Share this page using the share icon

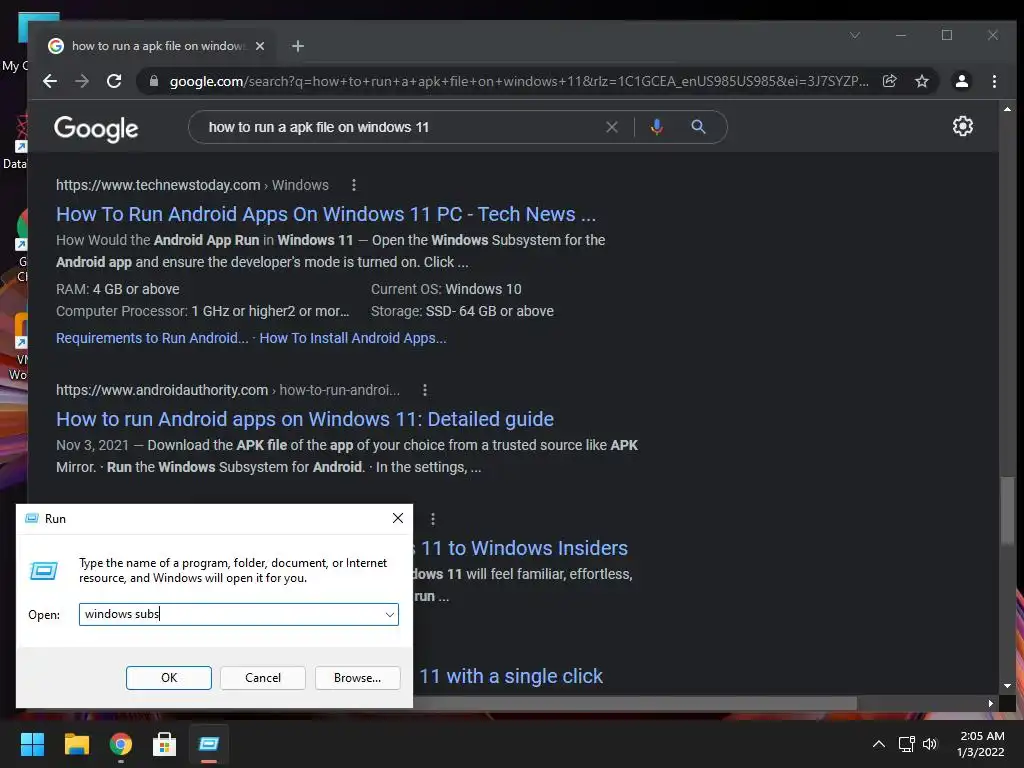889,81
